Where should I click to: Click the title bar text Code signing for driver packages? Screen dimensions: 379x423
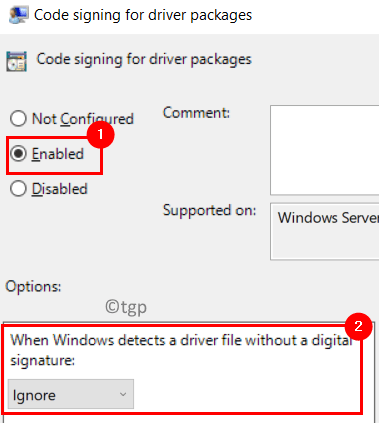(143, 15)
